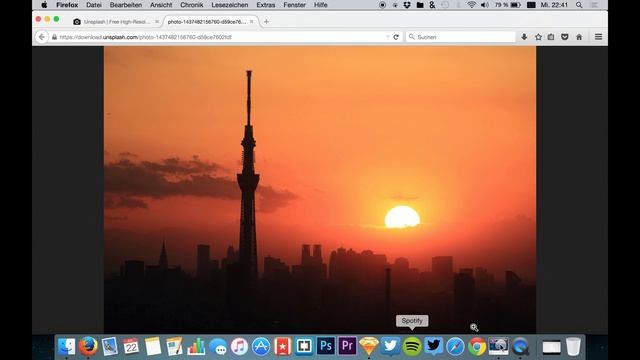Launch Safari from the dock
Screen dimensions: 640x360
[455, 347]
